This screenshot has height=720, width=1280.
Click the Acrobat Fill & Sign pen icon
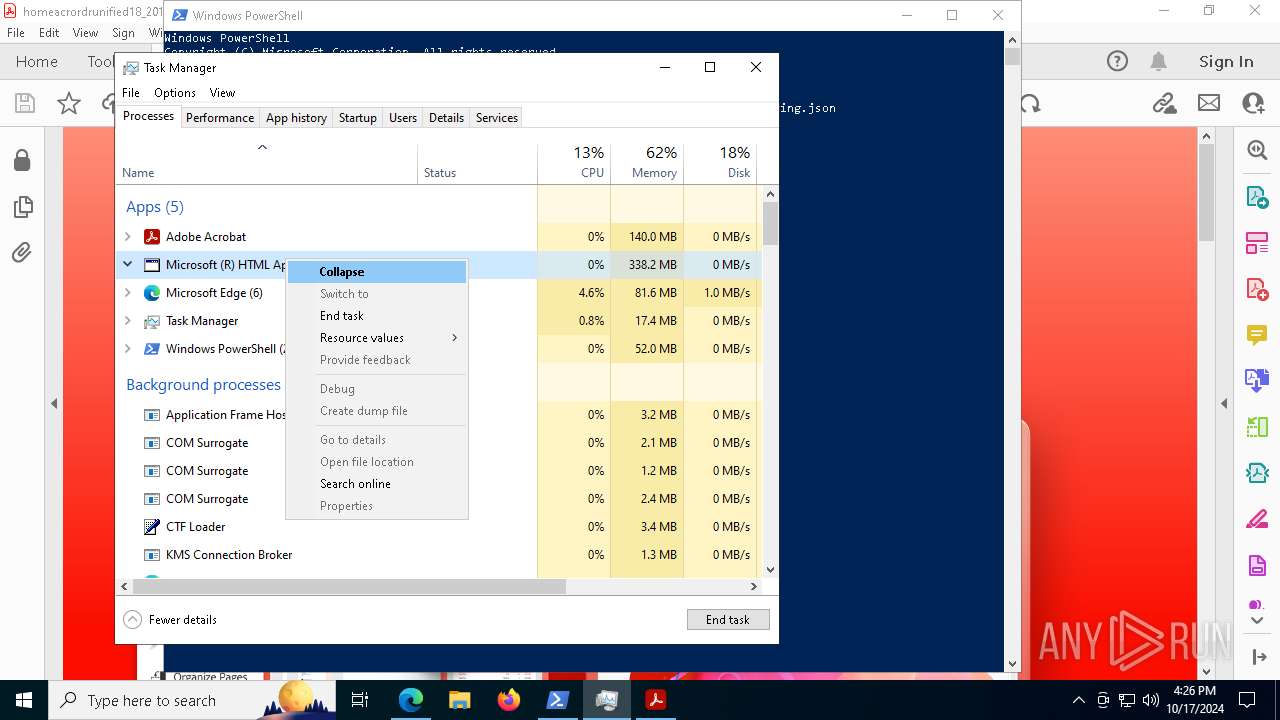[1257, 520]
